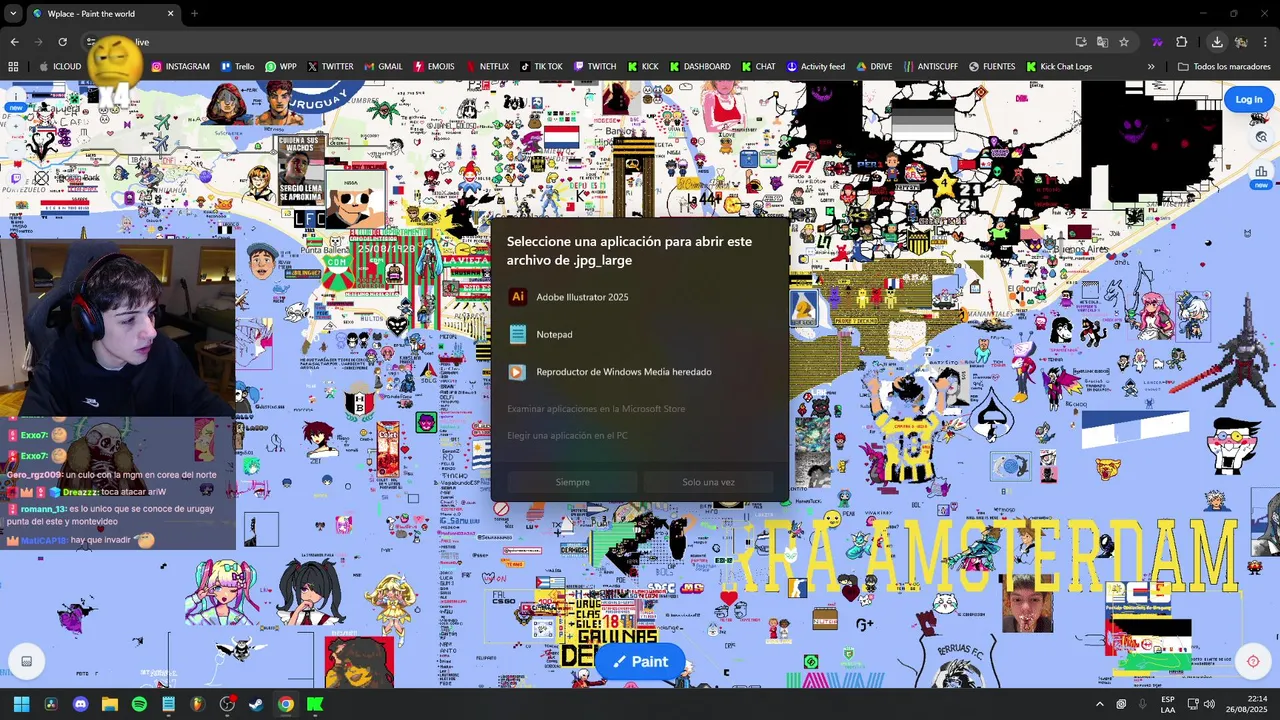Open the apps grid in bookmarks bar
The height and width of the screenshot is (720, 1280).
(x=13, y=67)
